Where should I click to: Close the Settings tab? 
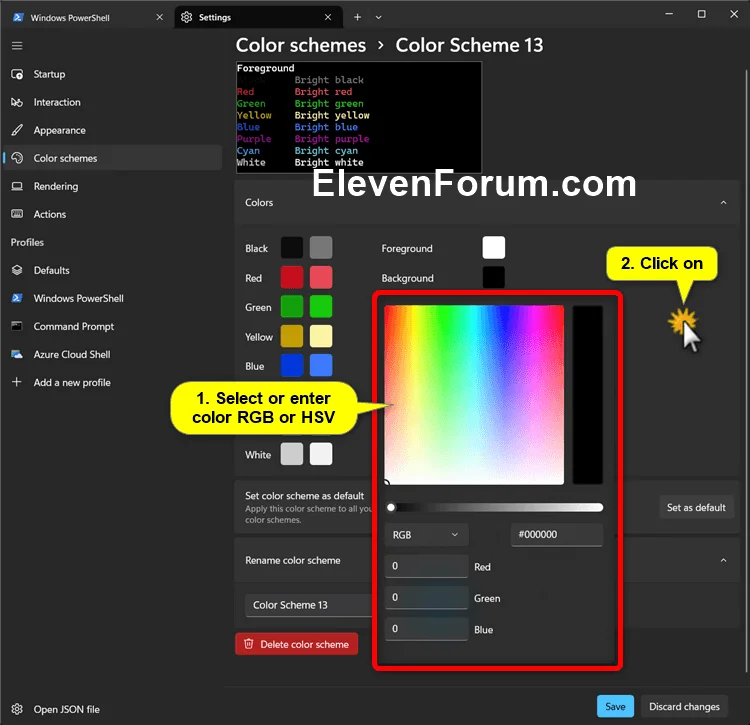tap(328, 17)
